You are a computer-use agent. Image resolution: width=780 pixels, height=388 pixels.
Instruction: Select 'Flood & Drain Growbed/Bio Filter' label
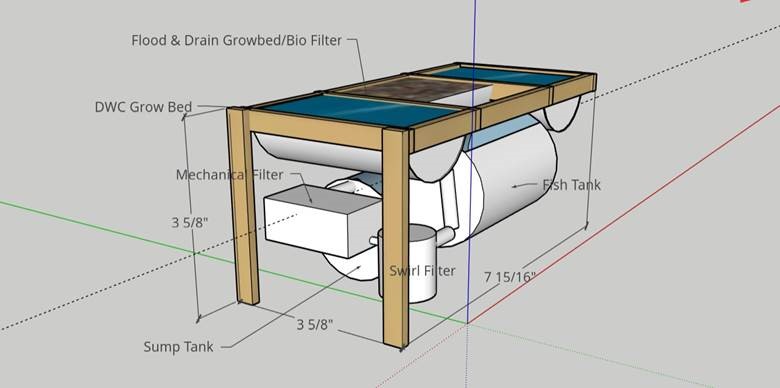coord(236,40)
